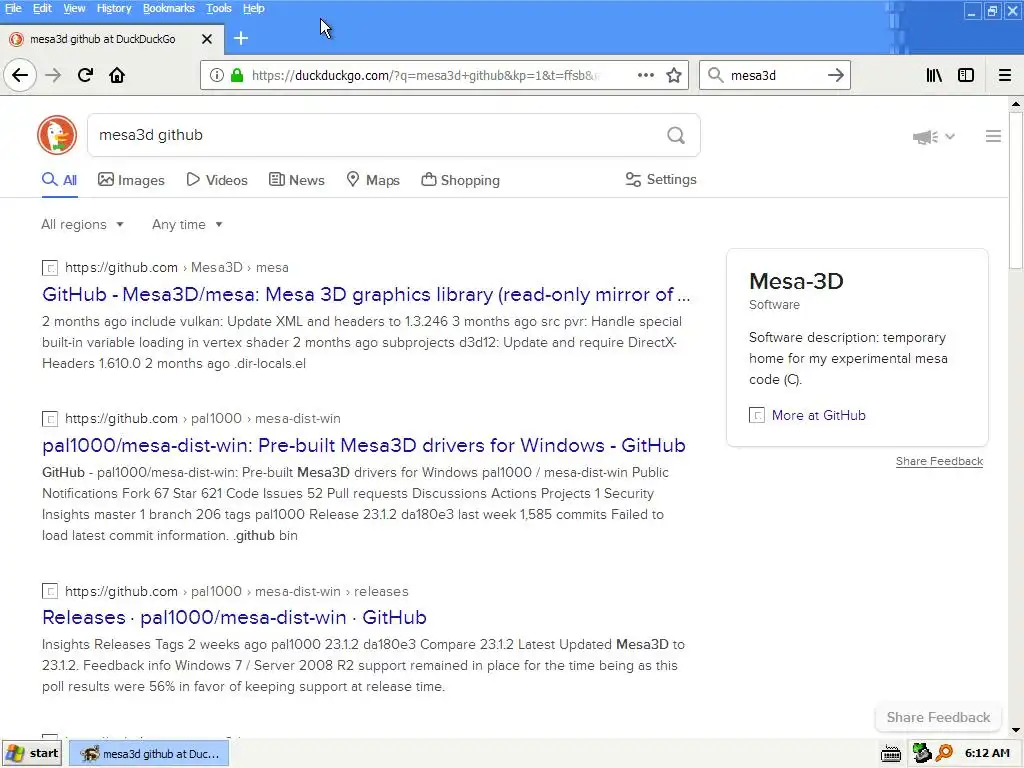Image resolution: width=1024 pixels, height=768 pixels.
Task: Click the magnifier tray icon
Action: [x=944, y=753]
